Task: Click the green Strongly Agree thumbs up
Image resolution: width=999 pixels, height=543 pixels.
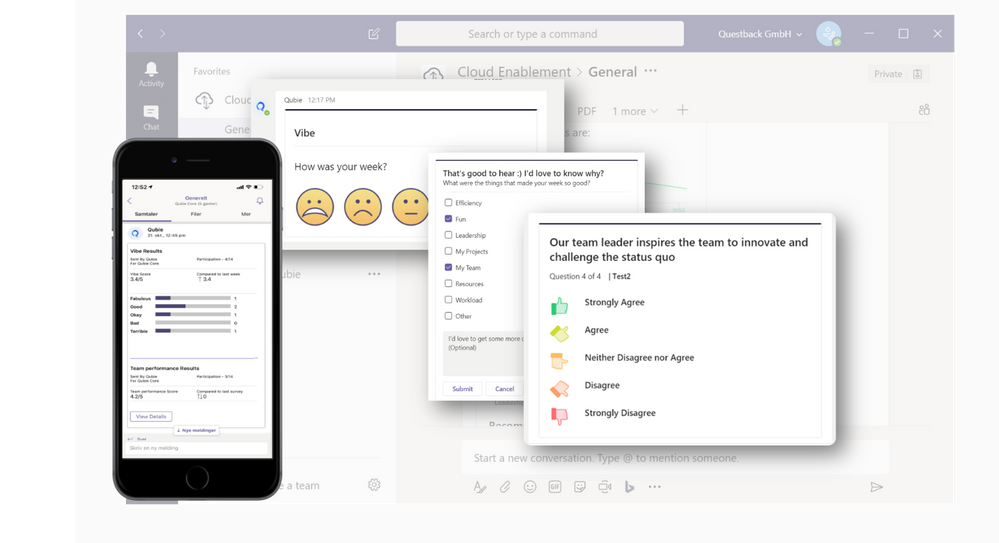Action: click(559, 304)
